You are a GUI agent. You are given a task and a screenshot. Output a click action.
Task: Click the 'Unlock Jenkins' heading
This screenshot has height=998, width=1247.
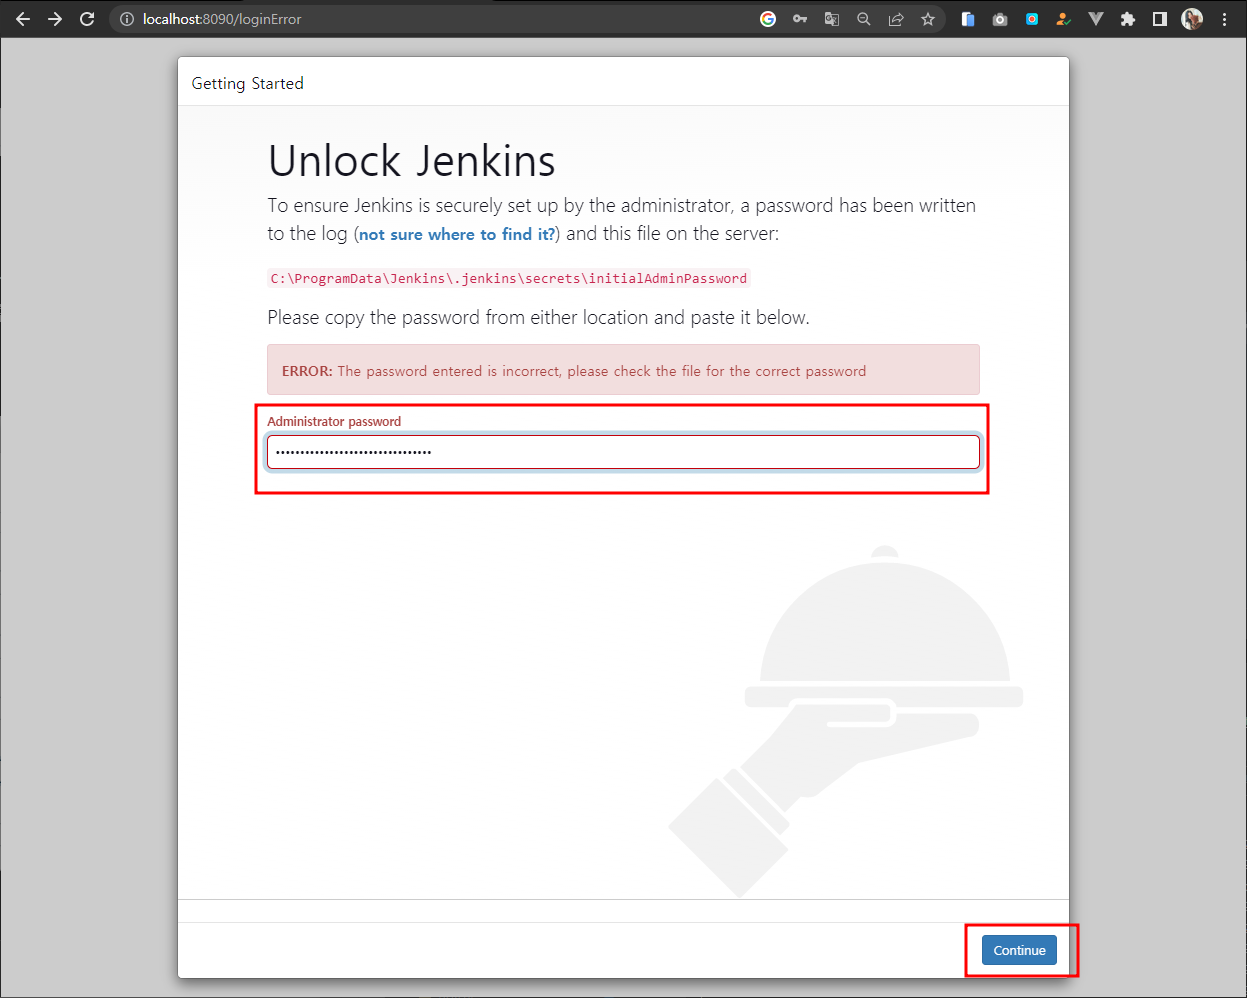click(x=411, y=161)
